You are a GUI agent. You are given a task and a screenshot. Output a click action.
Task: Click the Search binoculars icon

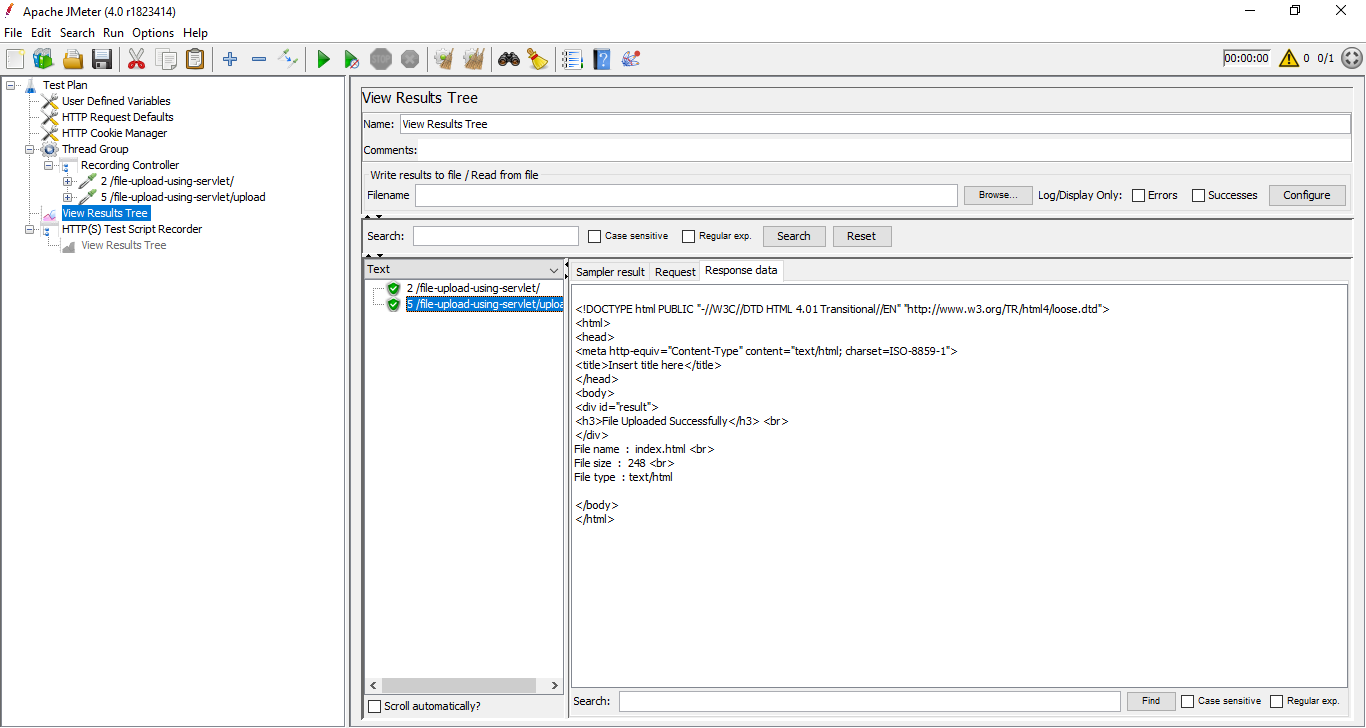pyautogui.click(x=509, y=59)
